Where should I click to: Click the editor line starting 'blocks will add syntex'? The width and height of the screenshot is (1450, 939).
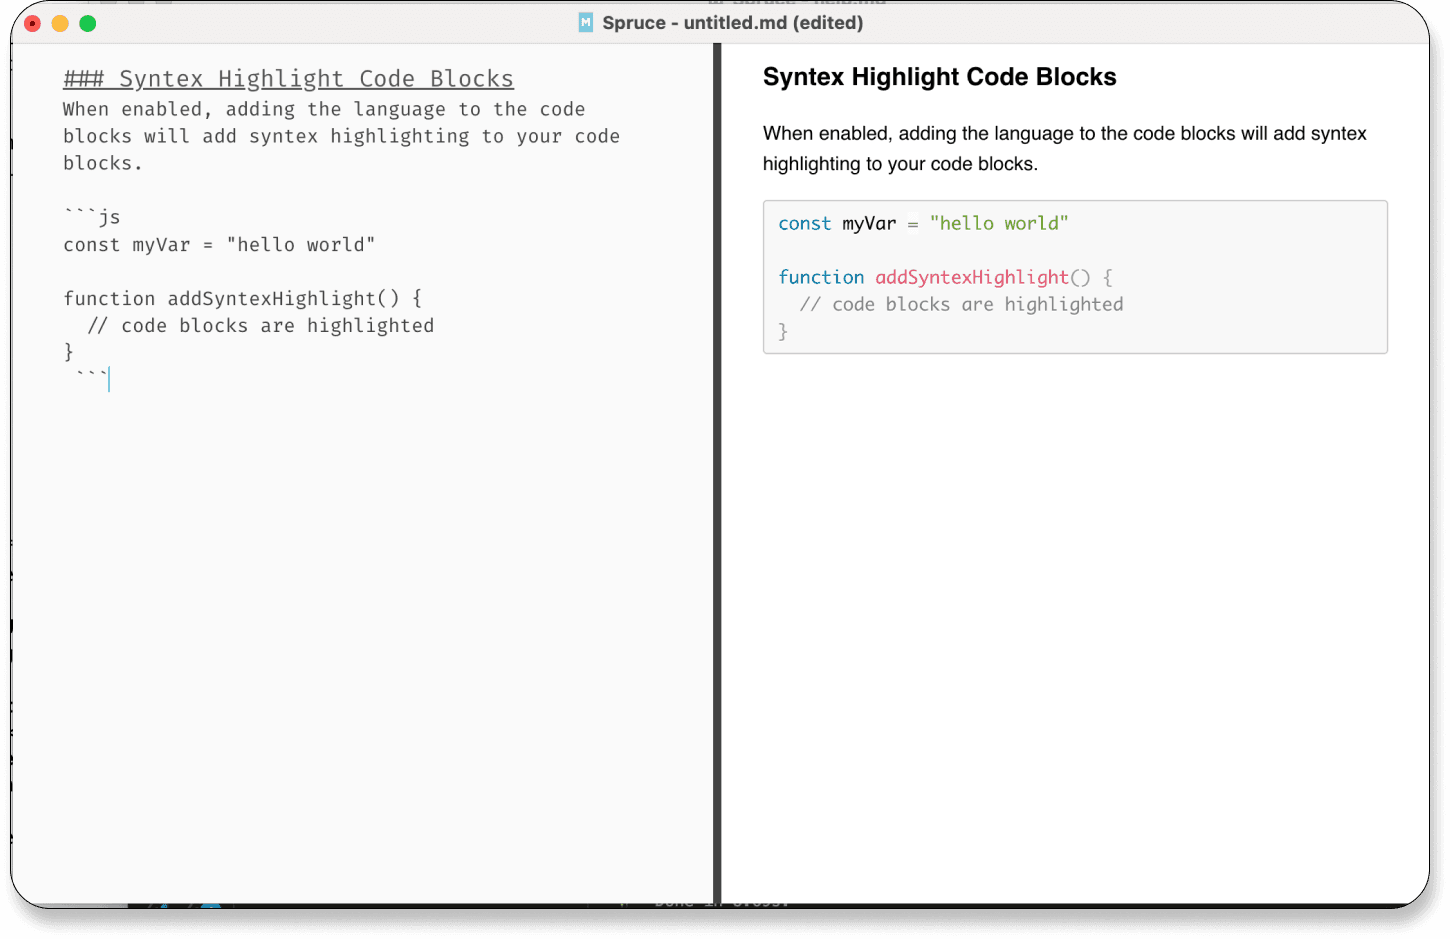pos(341,136)
